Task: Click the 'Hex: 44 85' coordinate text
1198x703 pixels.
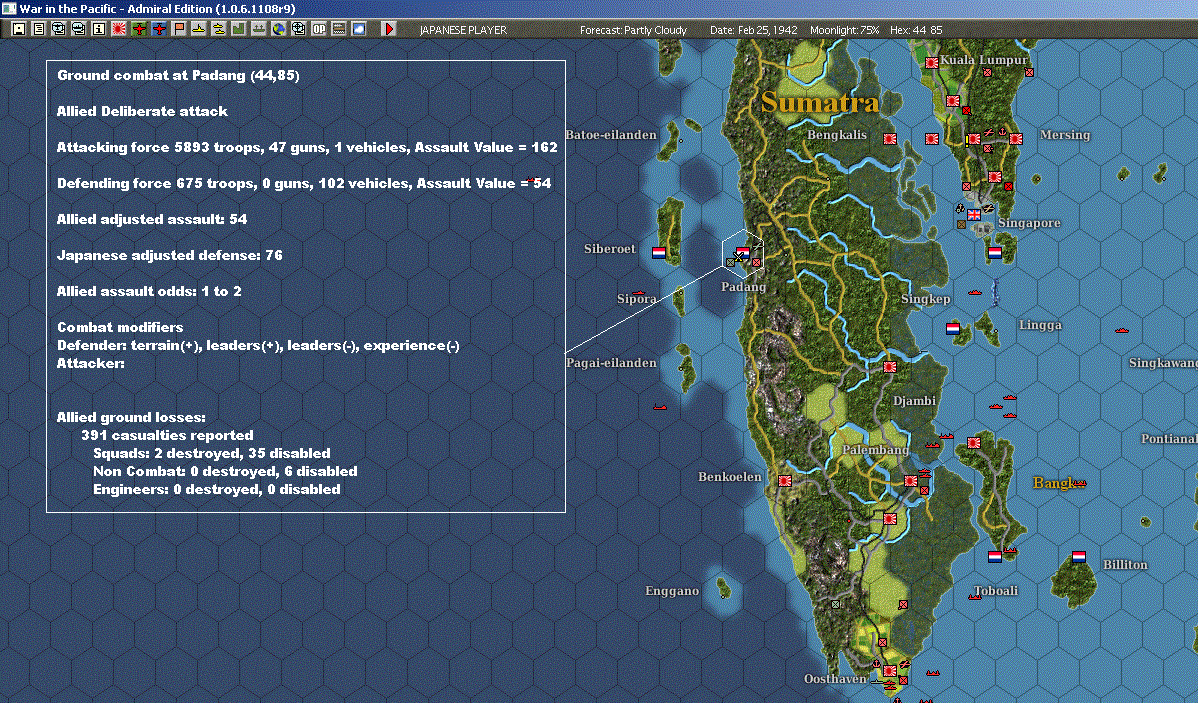Action: [916, 30]
